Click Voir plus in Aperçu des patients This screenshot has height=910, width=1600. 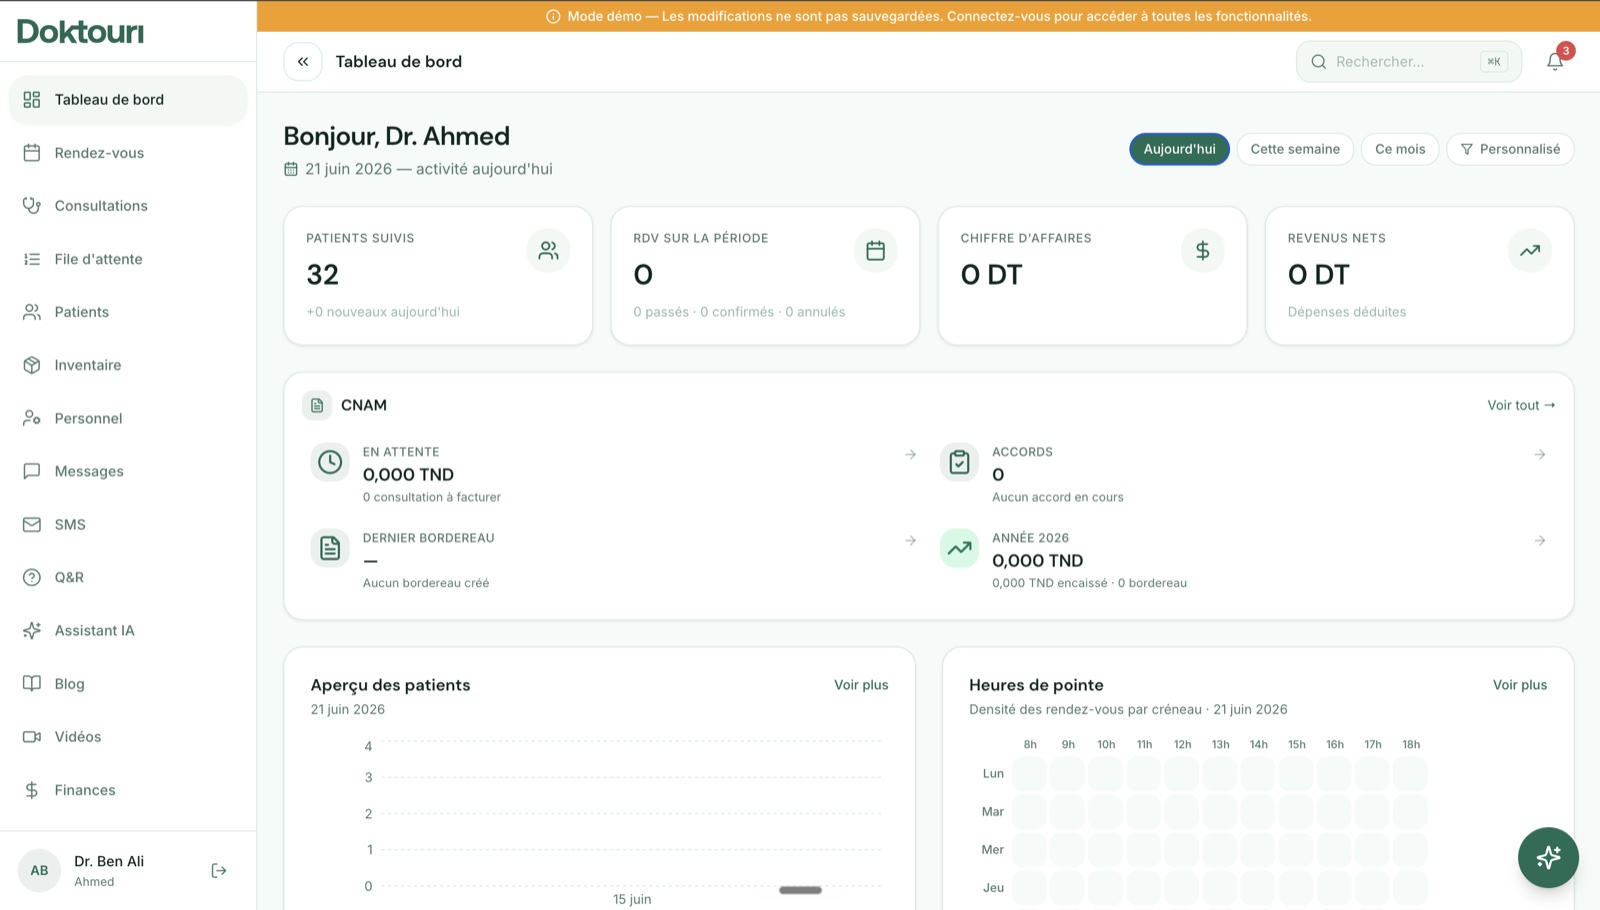tap(861, 685)
